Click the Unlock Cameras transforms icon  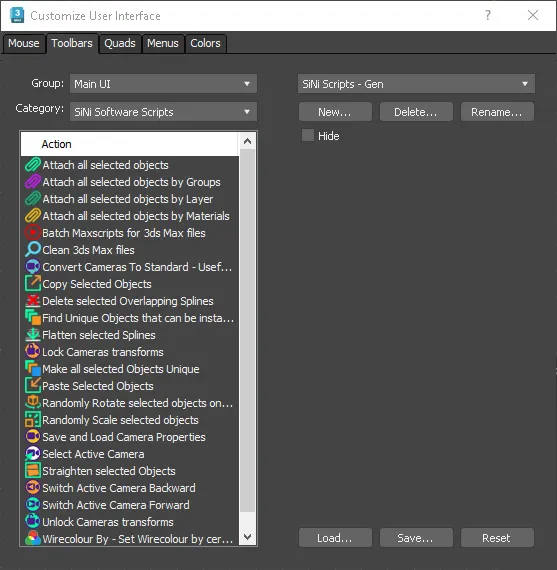point(33,522)
